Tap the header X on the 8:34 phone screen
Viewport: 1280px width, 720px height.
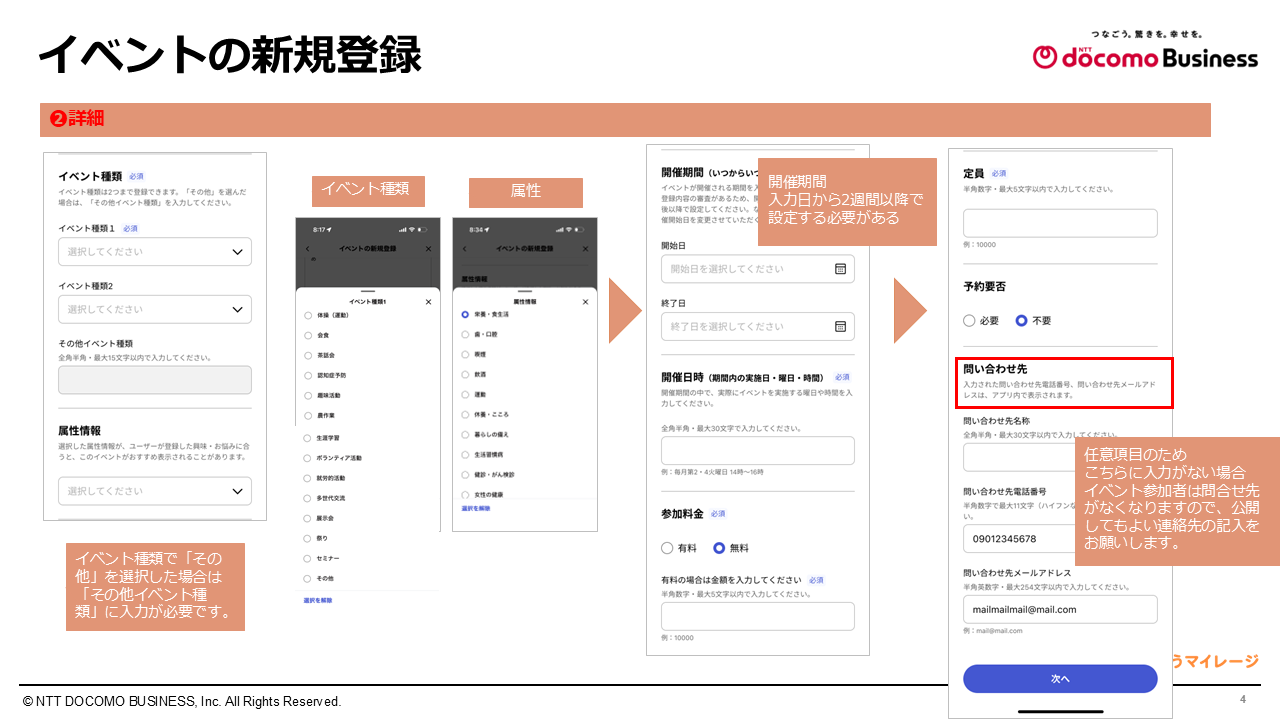[x=586, y=248]
